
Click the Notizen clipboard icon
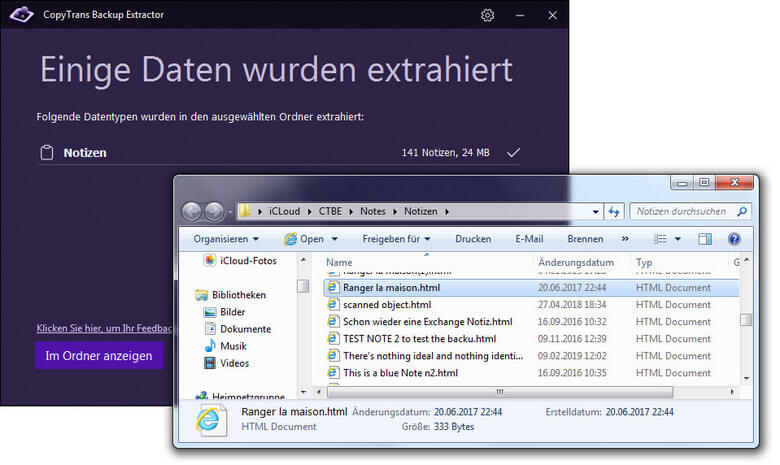click(47, 153)
